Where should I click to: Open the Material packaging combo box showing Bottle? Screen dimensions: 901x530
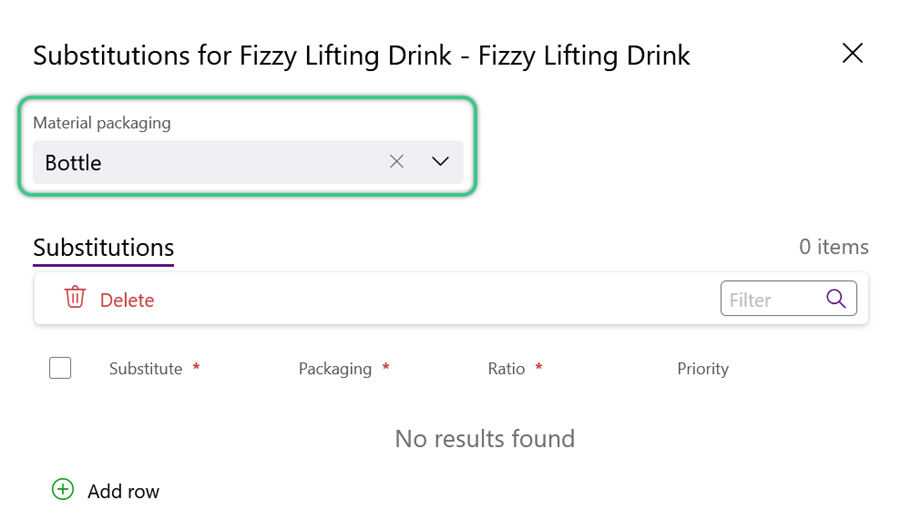248,162
